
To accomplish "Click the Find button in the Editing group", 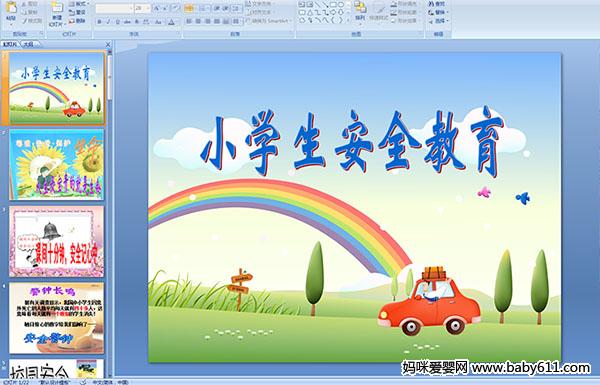I will [437, 4].
